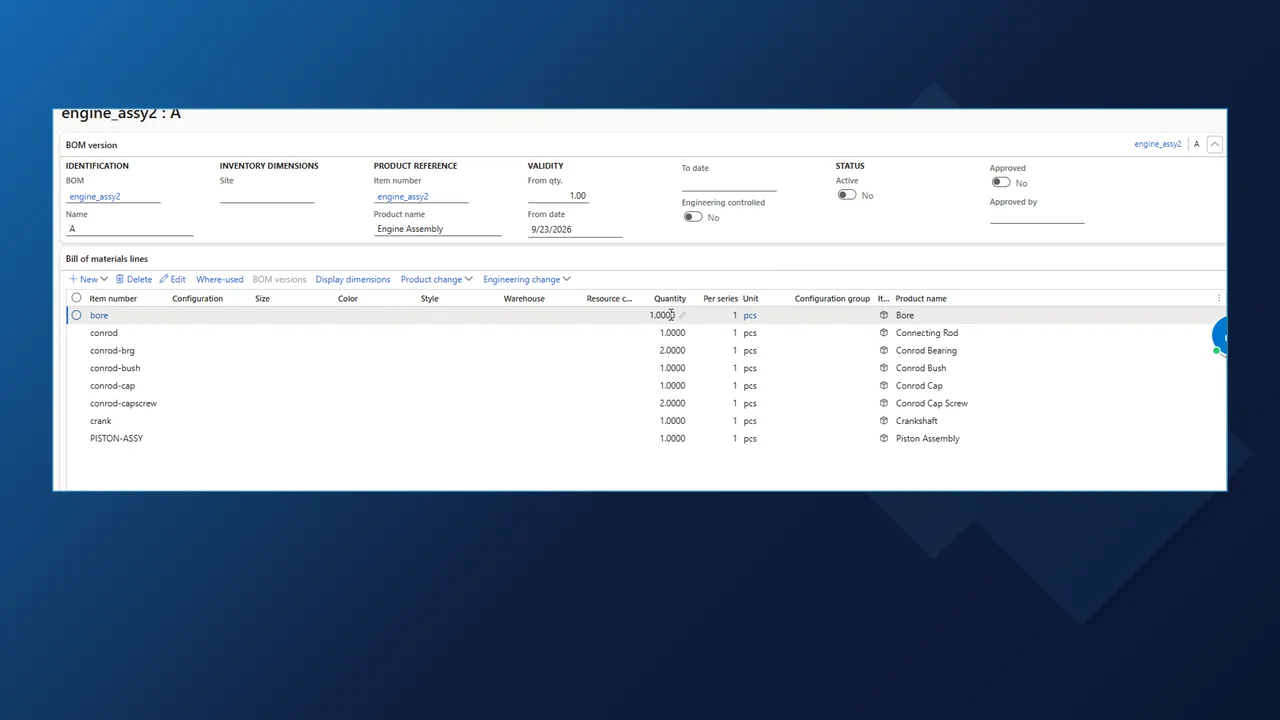This screenshot has height=720, width=1280.
Task: Click the Delete trash icon
Action: coord(120,279)
